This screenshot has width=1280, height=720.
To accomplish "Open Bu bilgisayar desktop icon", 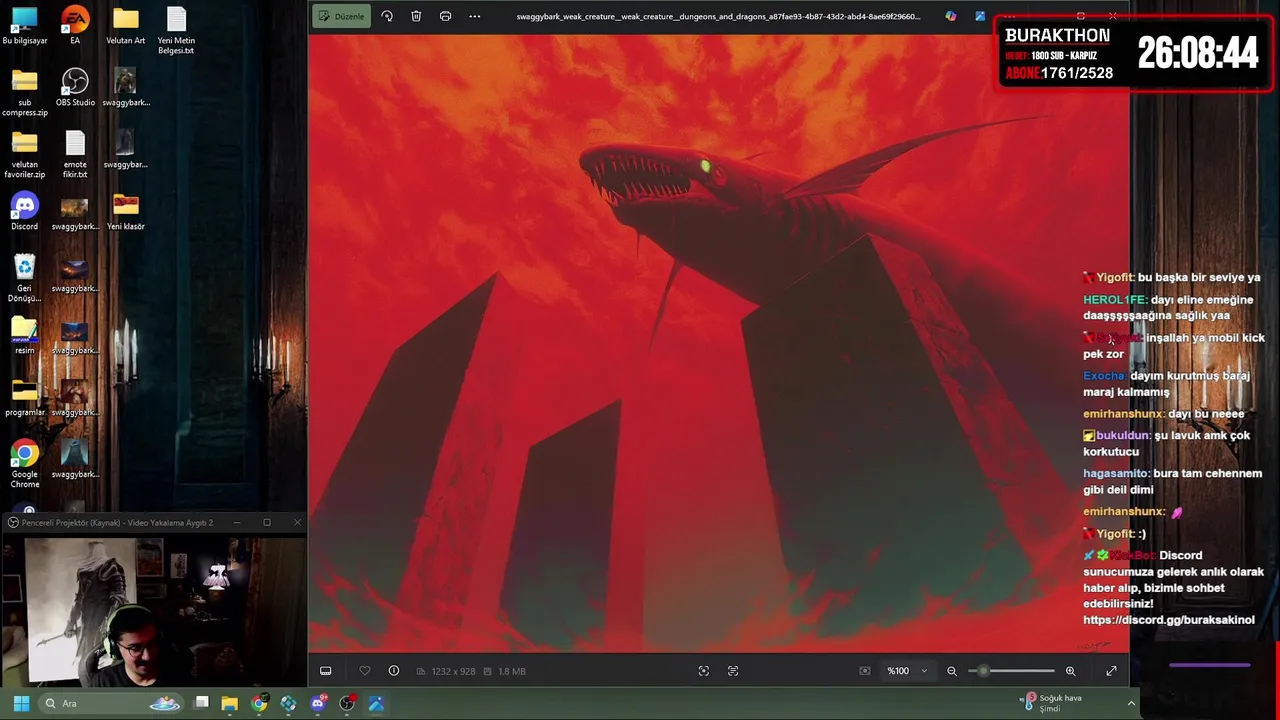I will tap(24, 26).
